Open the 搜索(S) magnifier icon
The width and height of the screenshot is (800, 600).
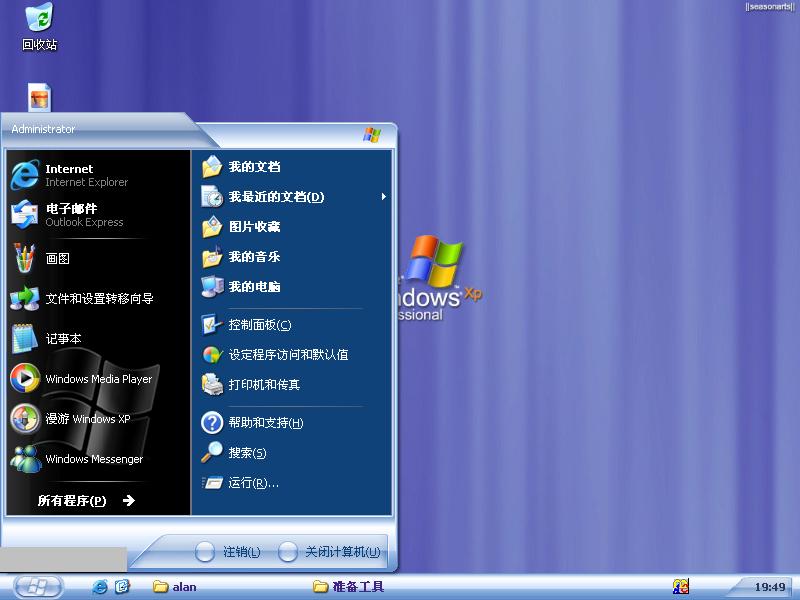pyautogui.click(x=212, y=453)
